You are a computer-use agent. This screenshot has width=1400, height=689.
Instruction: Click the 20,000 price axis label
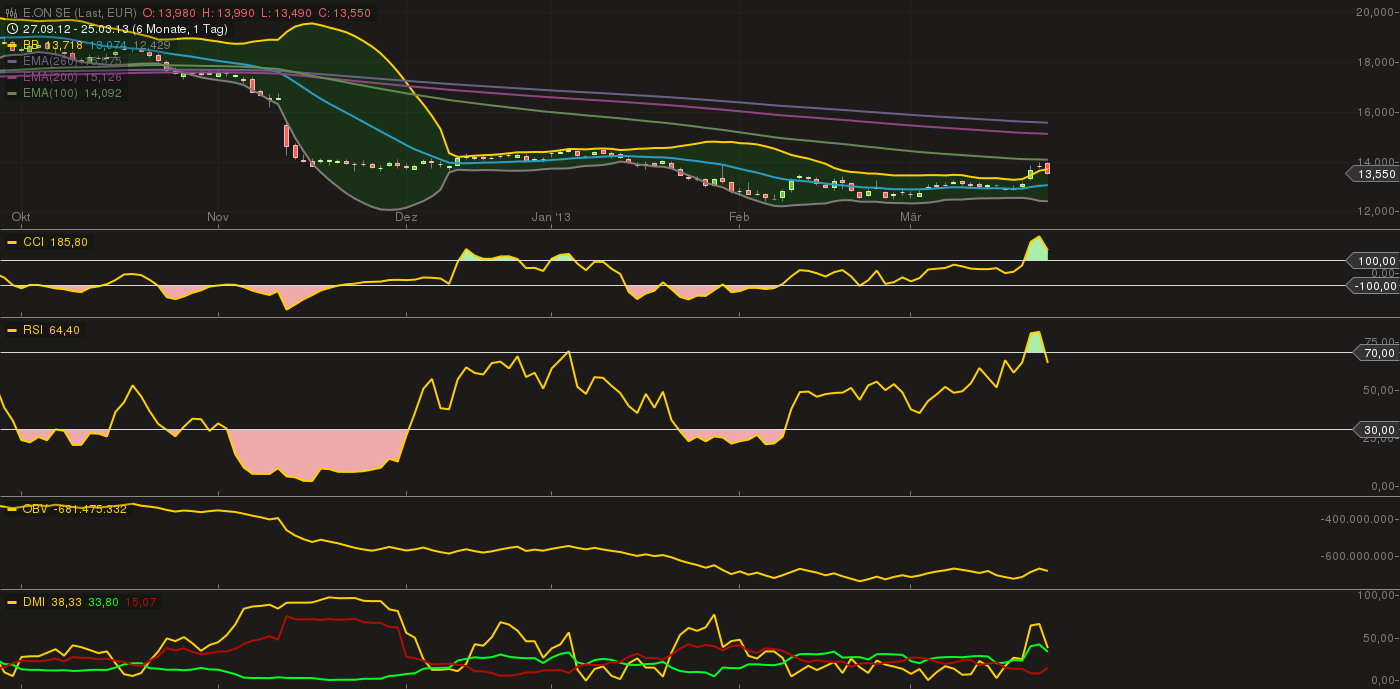[x=1374, y=12]
